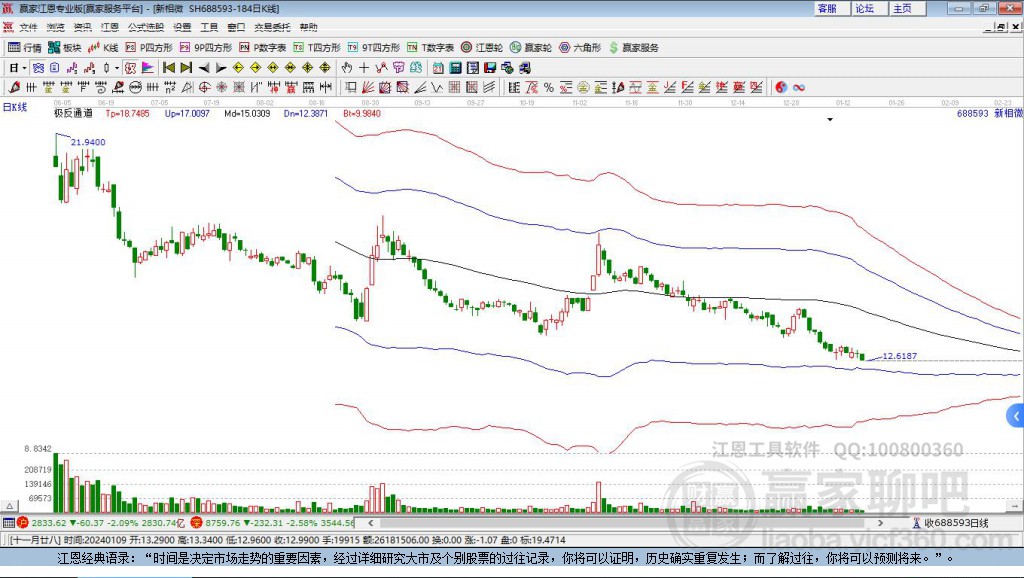Step chart right with black right arrow
Viewport: 1024px width, 578px height.
click(x=221, y=67)
